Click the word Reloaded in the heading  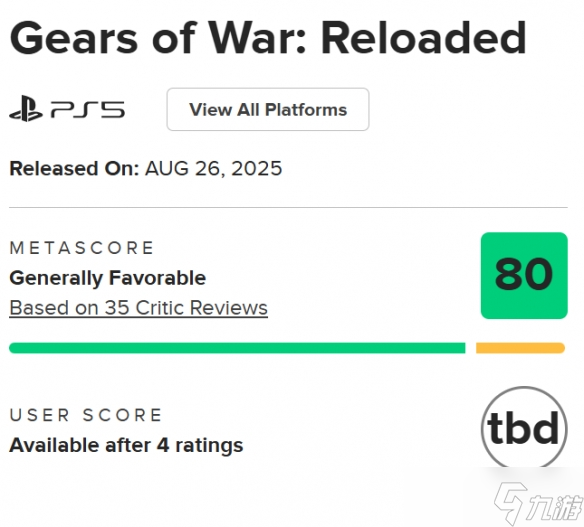423,38
